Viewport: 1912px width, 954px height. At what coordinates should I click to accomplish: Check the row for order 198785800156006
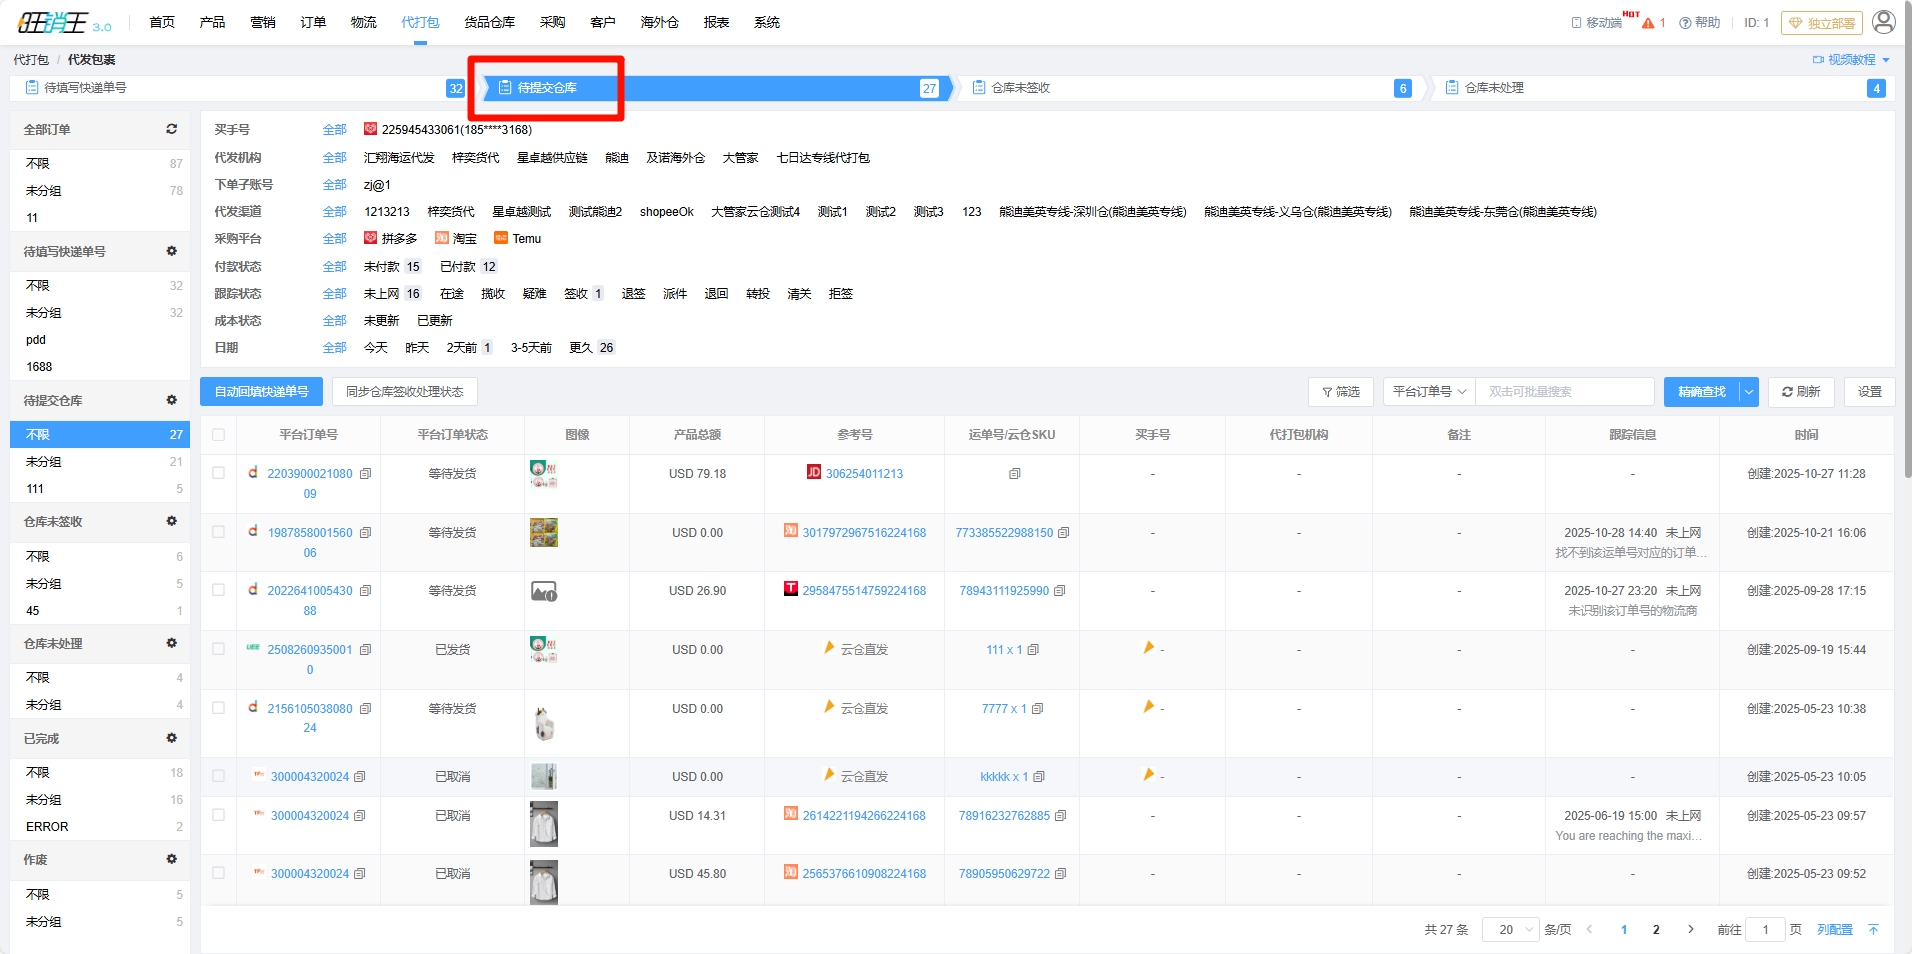pos(218,532)
